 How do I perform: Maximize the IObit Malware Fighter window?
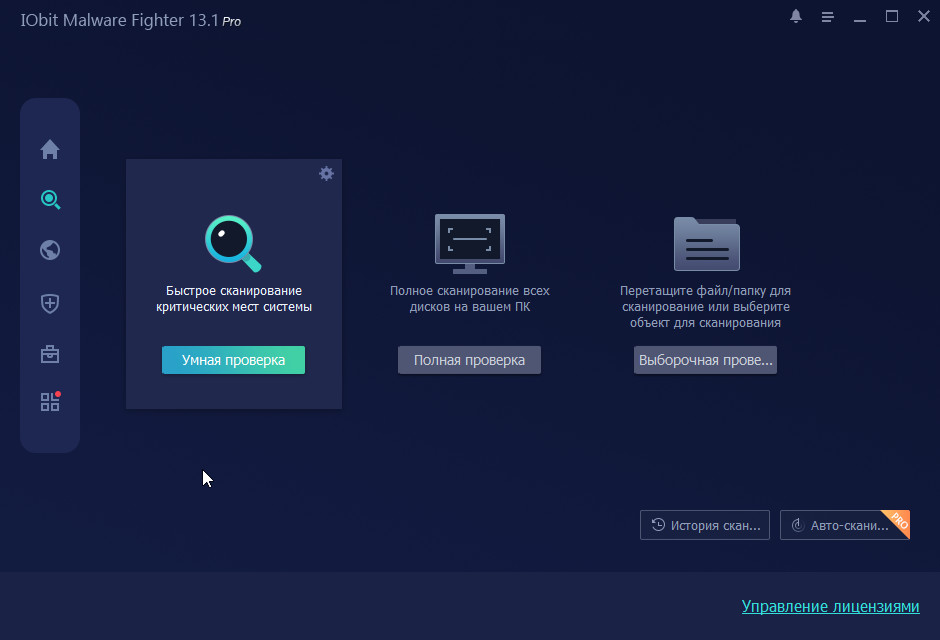[x=892, y=17]
